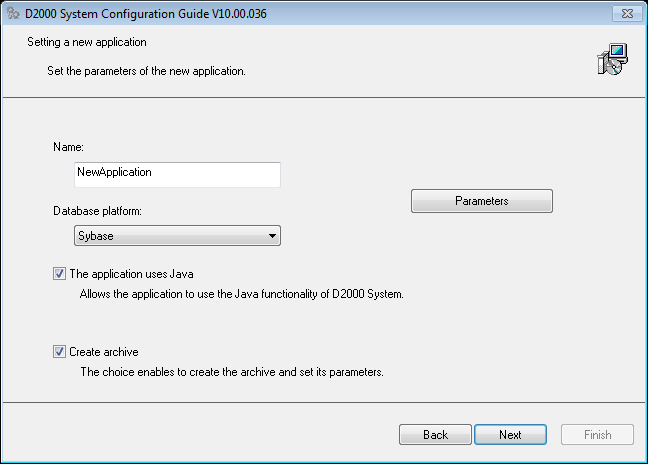Click the 'Name:' field label
Image resolution: width=648 pixels, height=464 pixels.
(x=68, y=148)
